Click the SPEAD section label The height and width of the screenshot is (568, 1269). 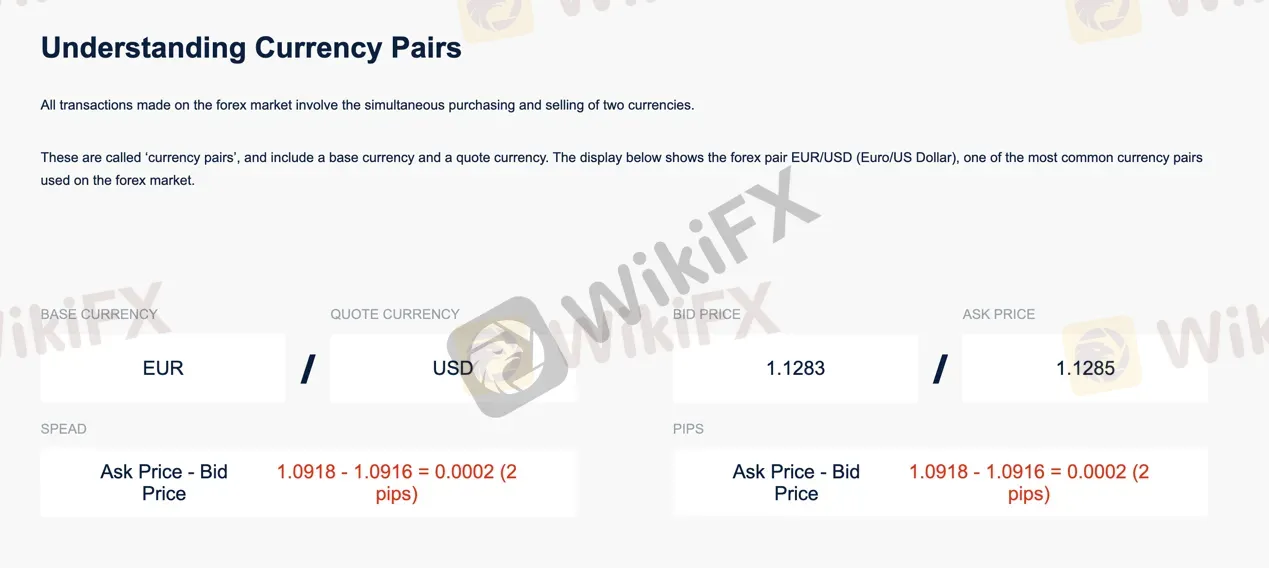pyautogui.click(x=64, y=429)
